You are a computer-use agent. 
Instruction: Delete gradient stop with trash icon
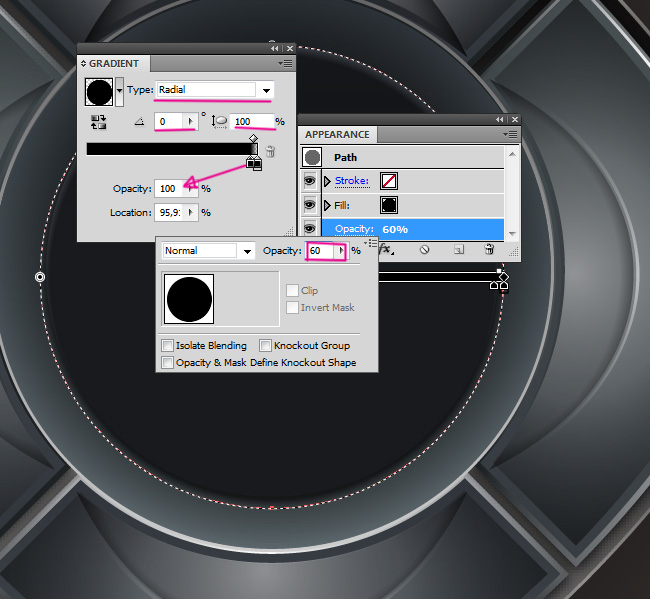coord(270,151)
